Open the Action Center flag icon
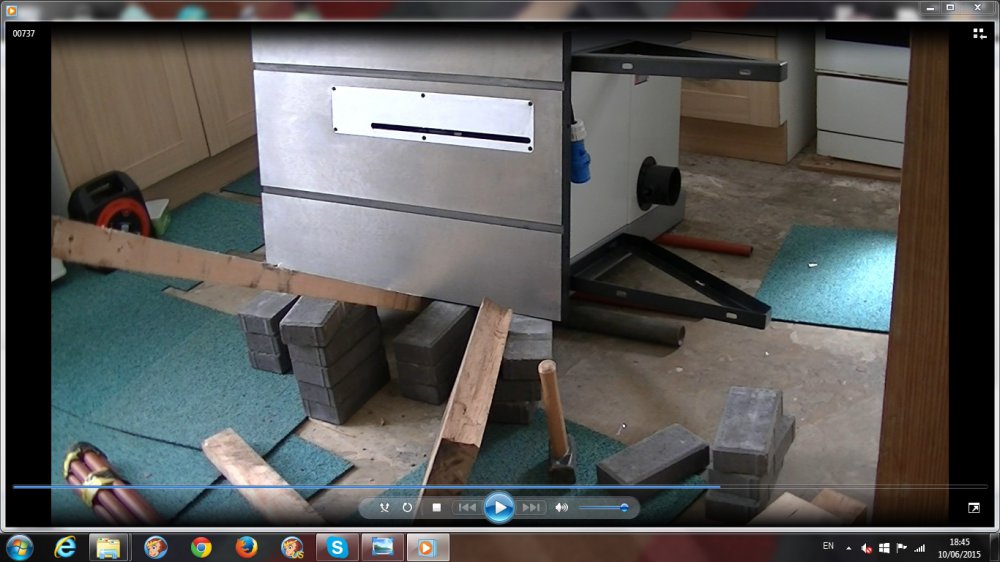The height and width of the screenshot is (562, 1000). tap(901, 548)
